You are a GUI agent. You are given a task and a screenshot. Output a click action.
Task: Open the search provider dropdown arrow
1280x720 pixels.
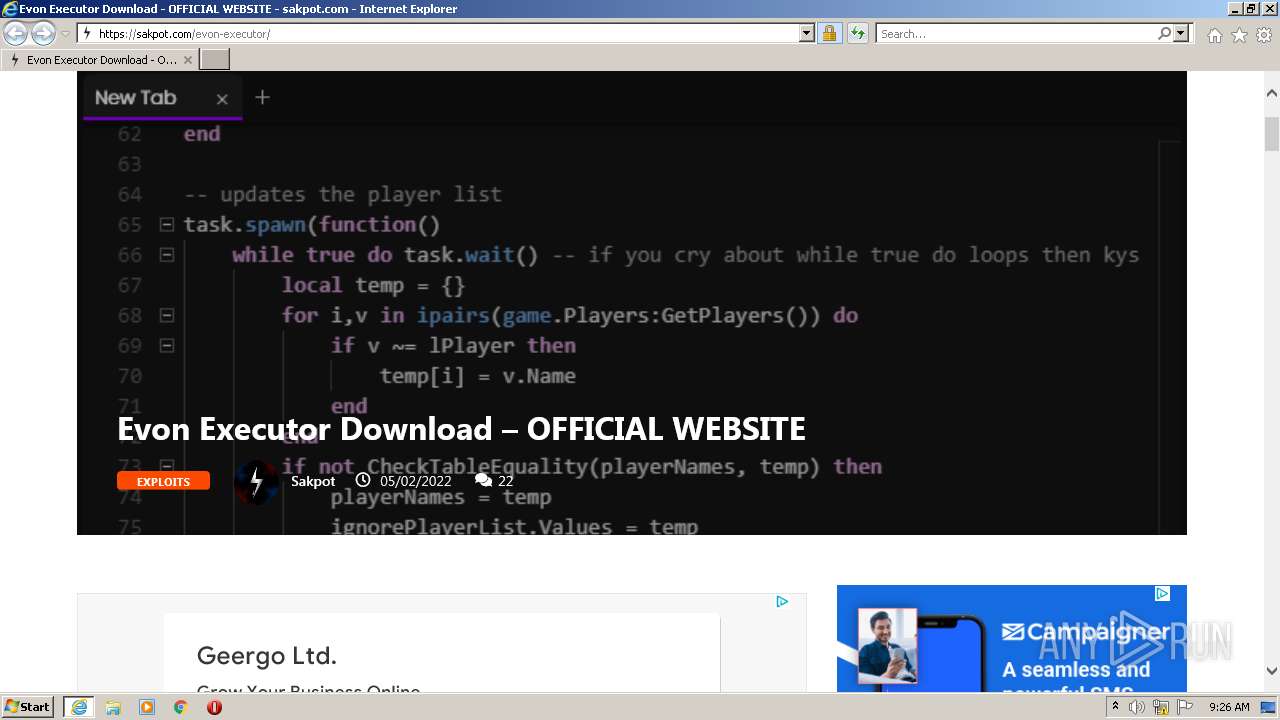1181,34
